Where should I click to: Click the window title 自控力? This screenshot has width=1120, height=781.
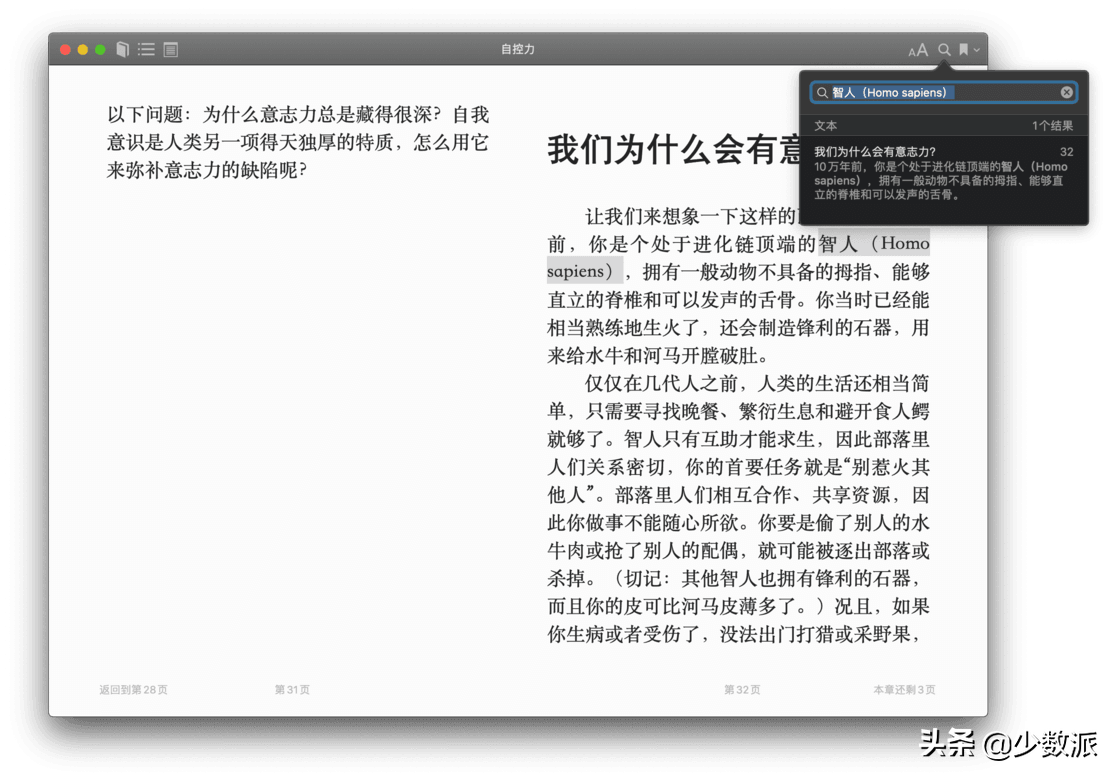coord(518,49)
